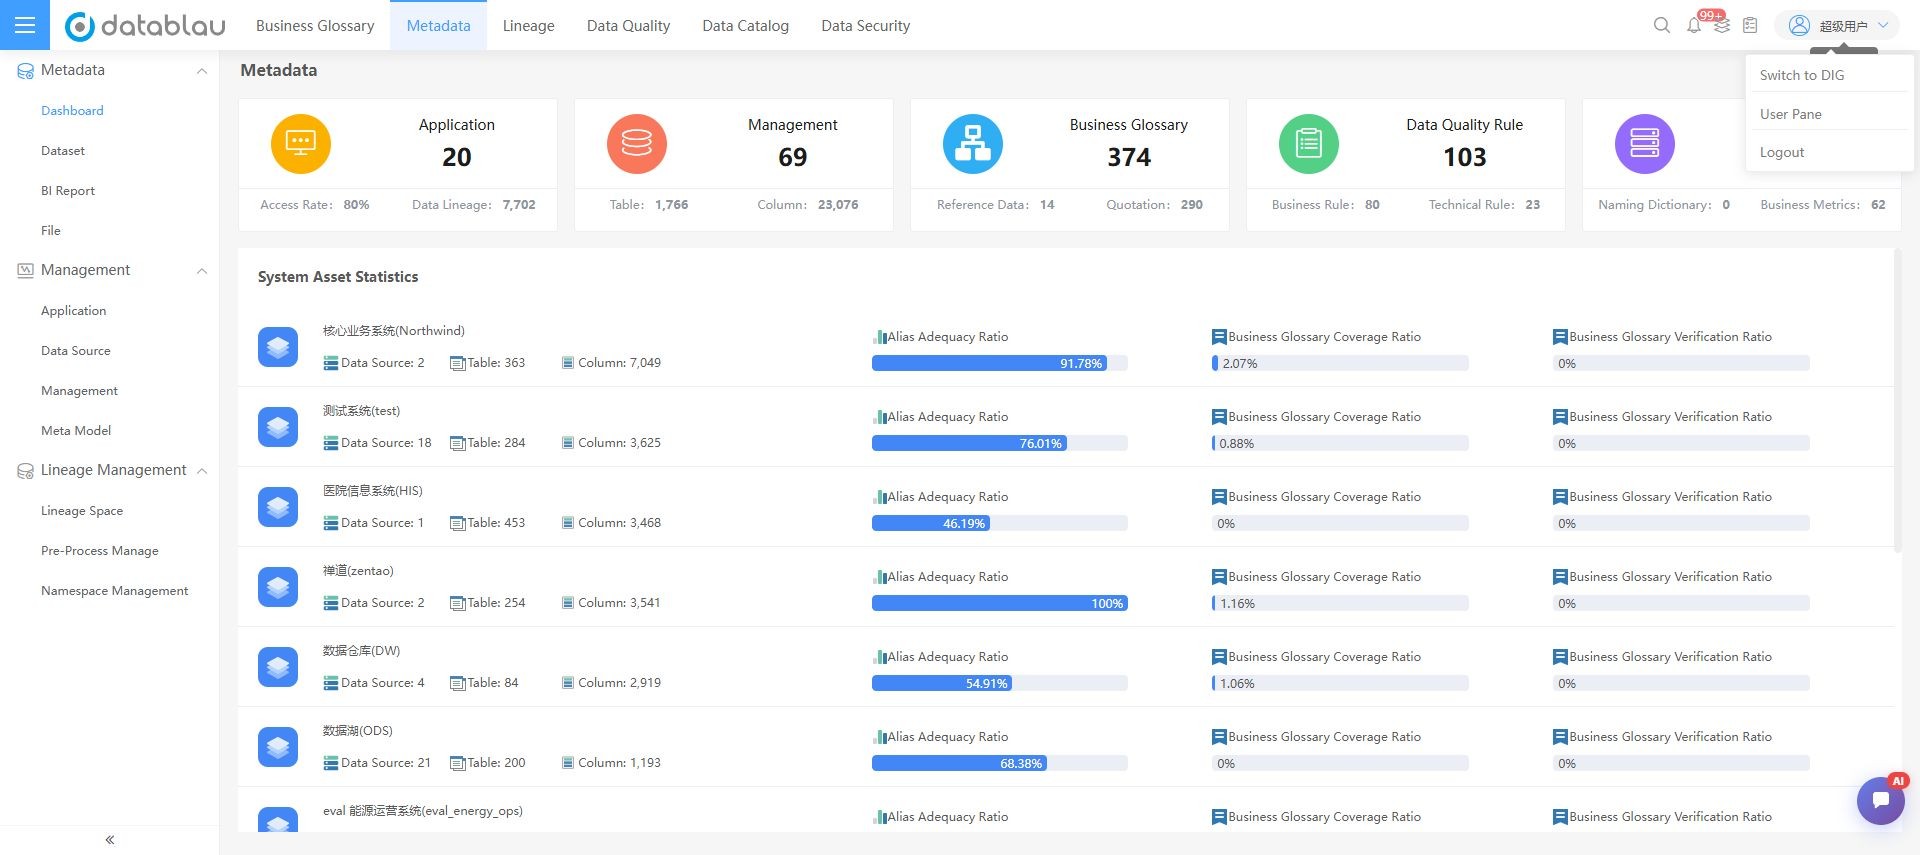
Task: Switch to the Lineage tab
Action: point(529,26)
